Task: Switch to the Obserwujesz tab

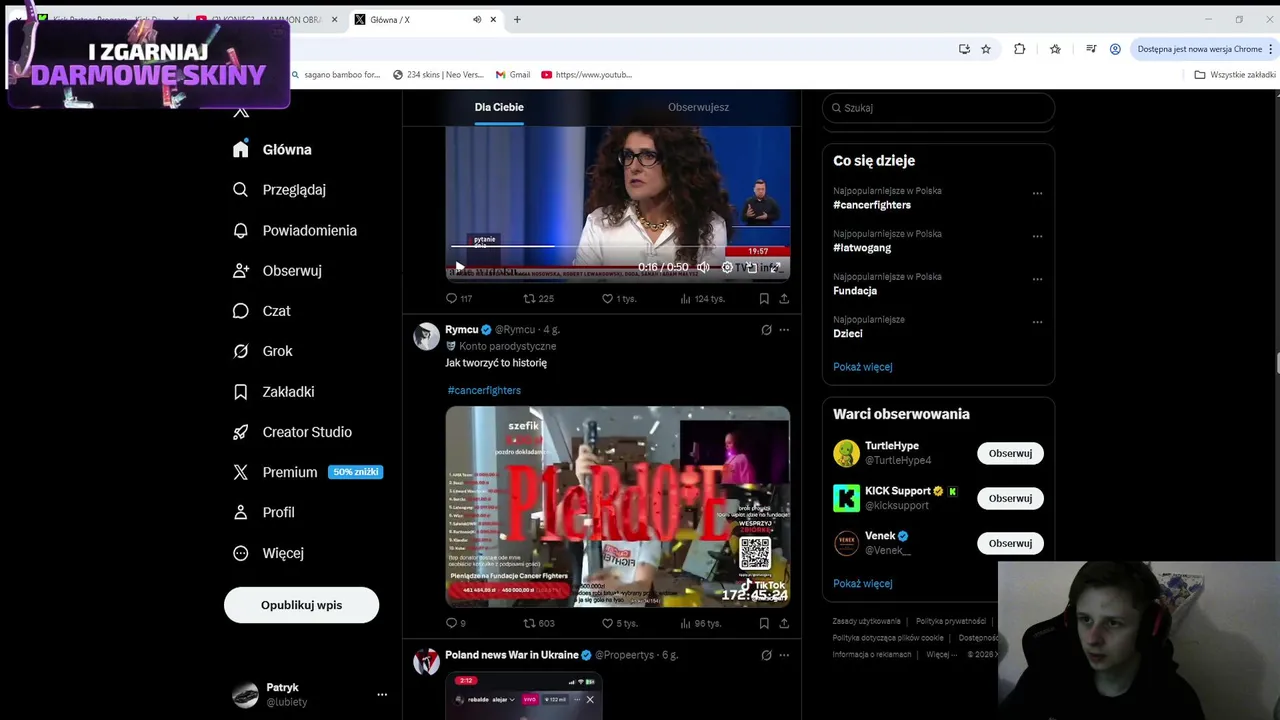Action: tap(698, 107)
